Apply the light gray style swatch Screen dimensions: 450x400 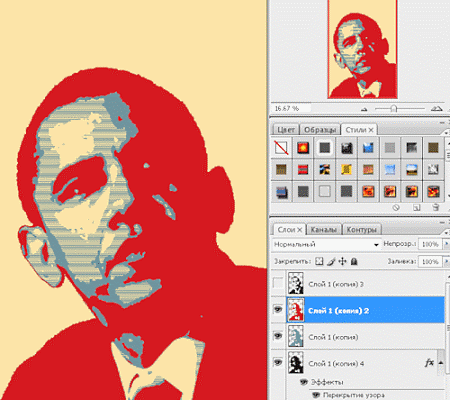pyautogui.click(x=390, y=147)
